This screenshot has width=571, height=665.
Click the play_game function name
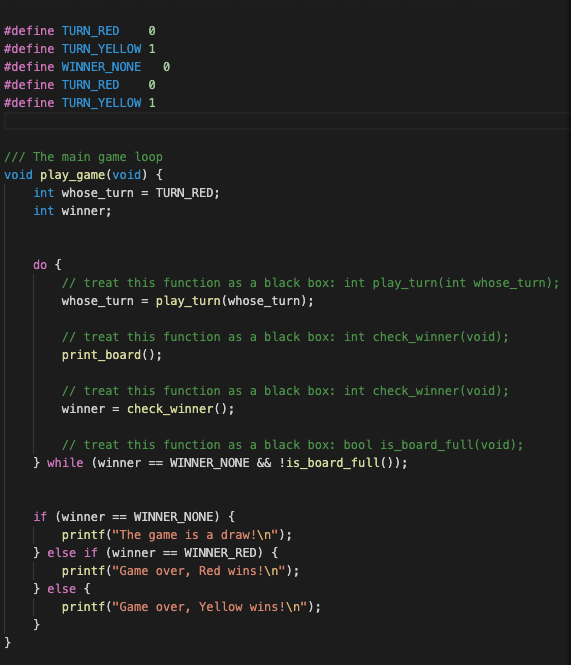click(x=73, y=175)
